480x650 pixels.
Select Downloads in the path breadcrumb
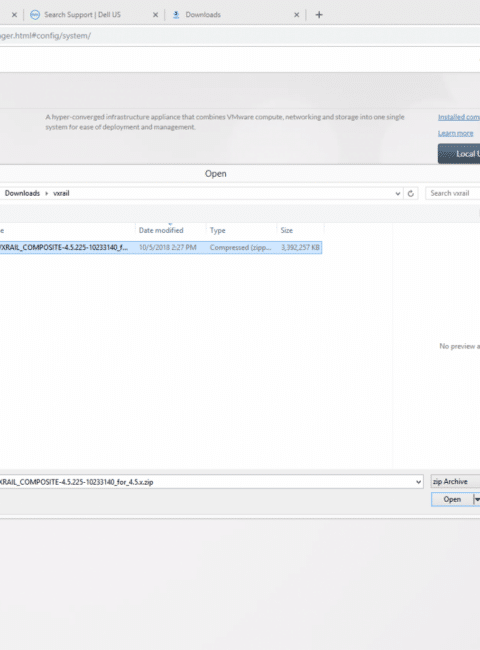[22, 193]
